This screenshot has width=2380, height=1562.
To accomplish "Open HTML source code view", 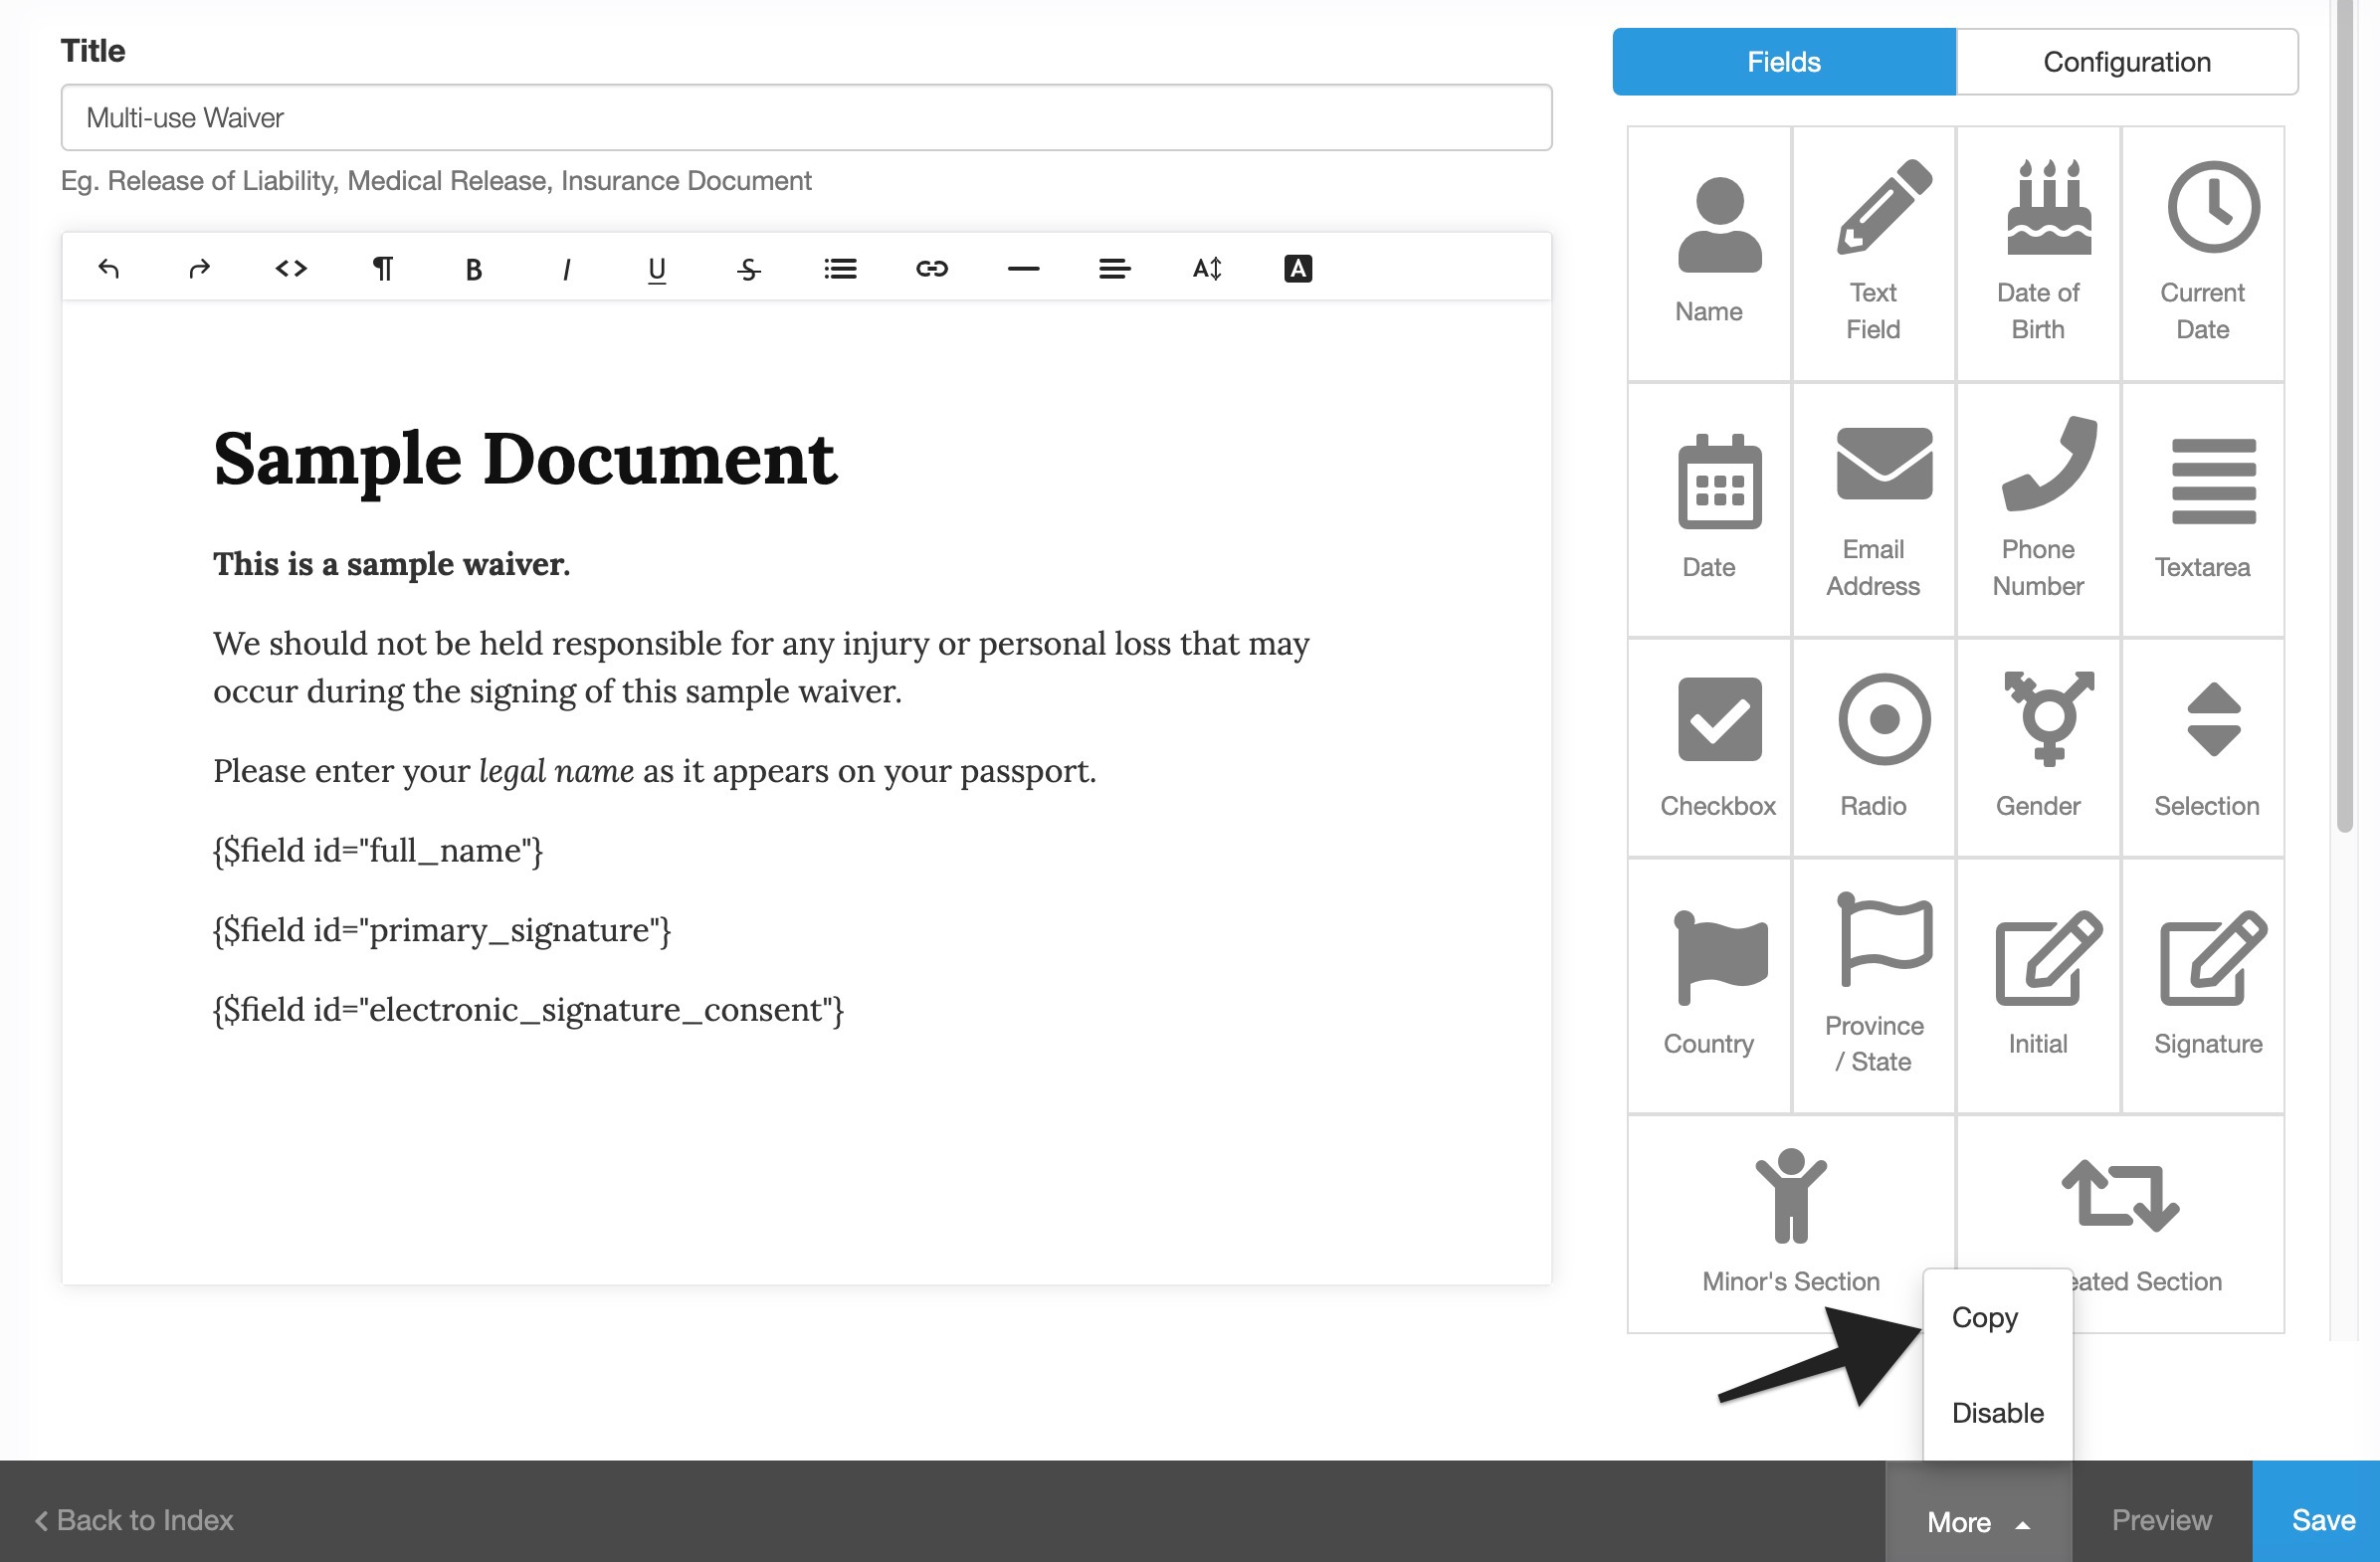I will point(291,268).
